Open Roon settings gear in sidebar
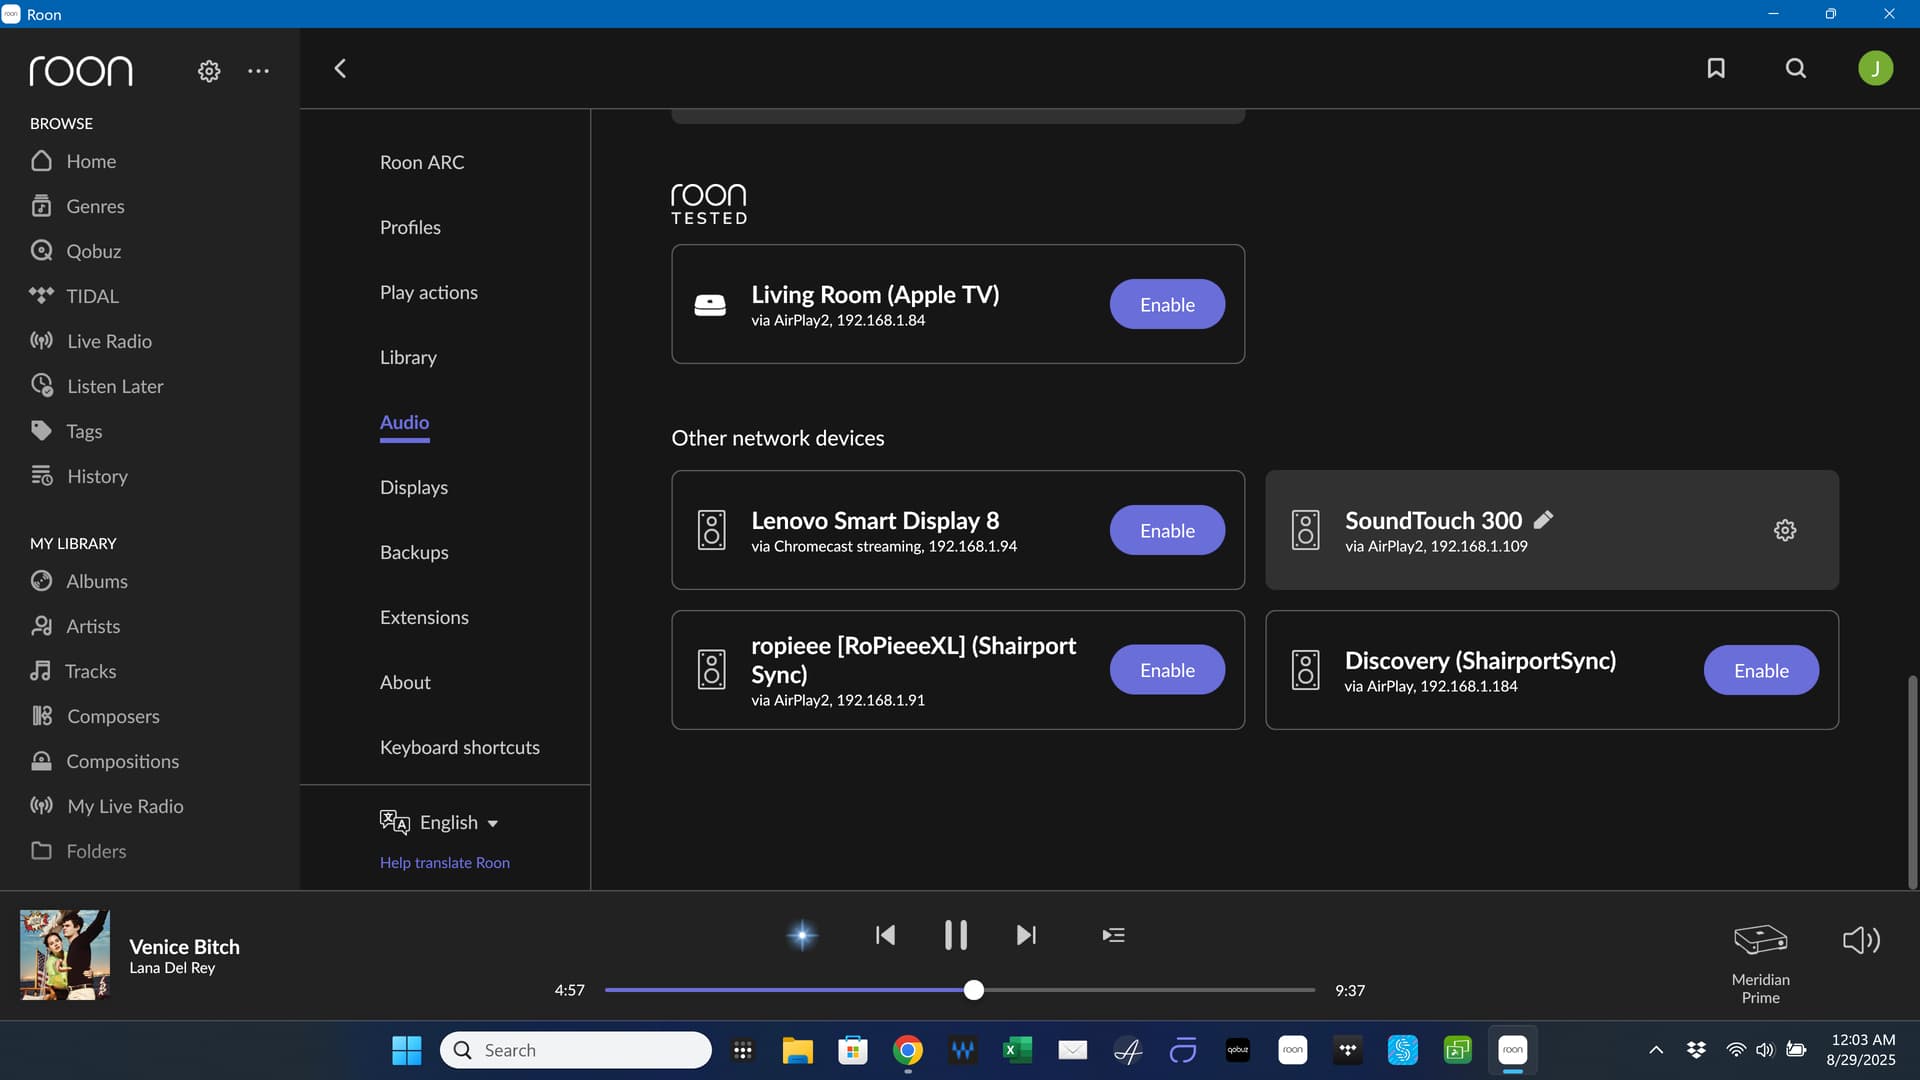This screenshot has width=1920, height=1080. point(209,71)
